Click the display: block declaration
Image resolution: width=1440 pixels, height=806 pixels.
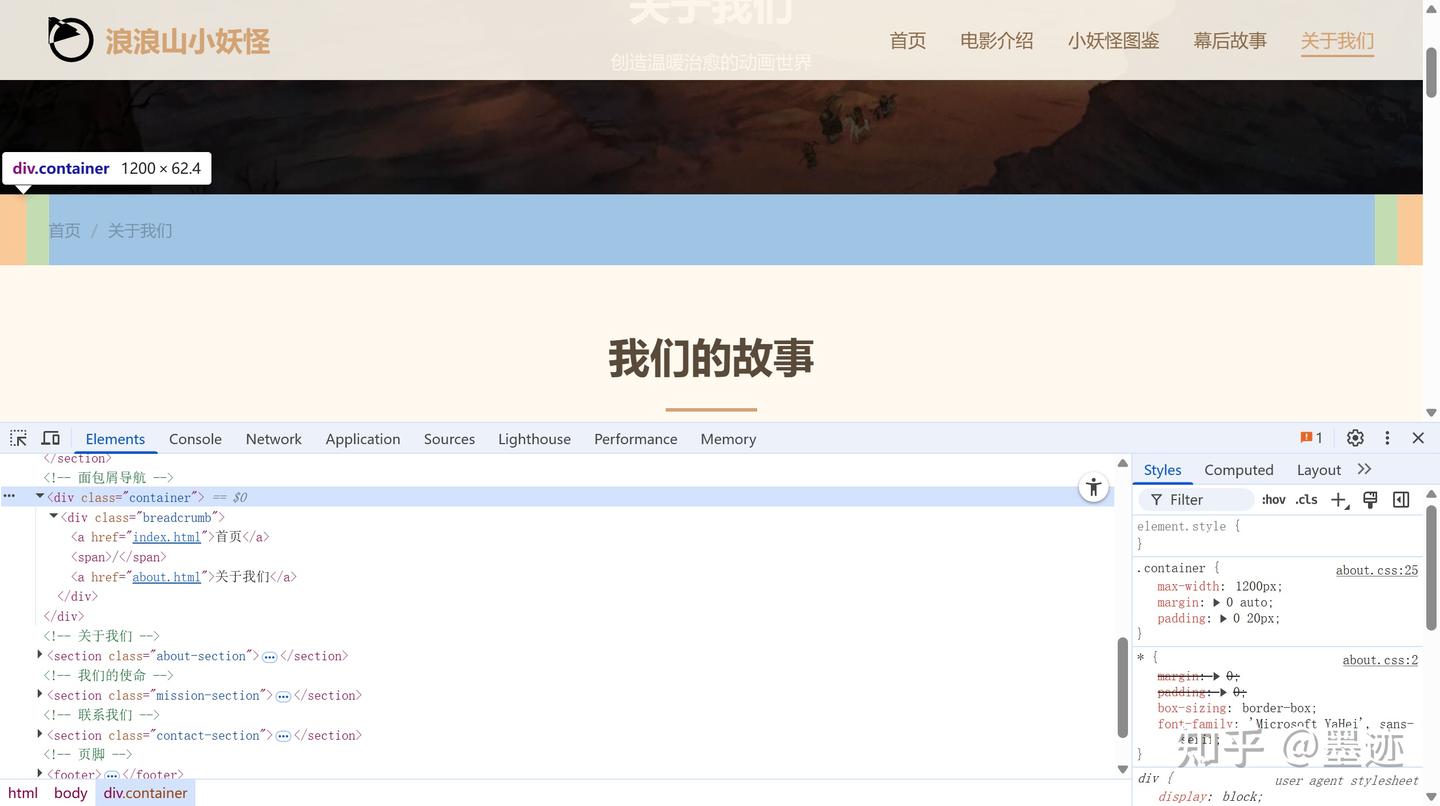point(1211,797)
